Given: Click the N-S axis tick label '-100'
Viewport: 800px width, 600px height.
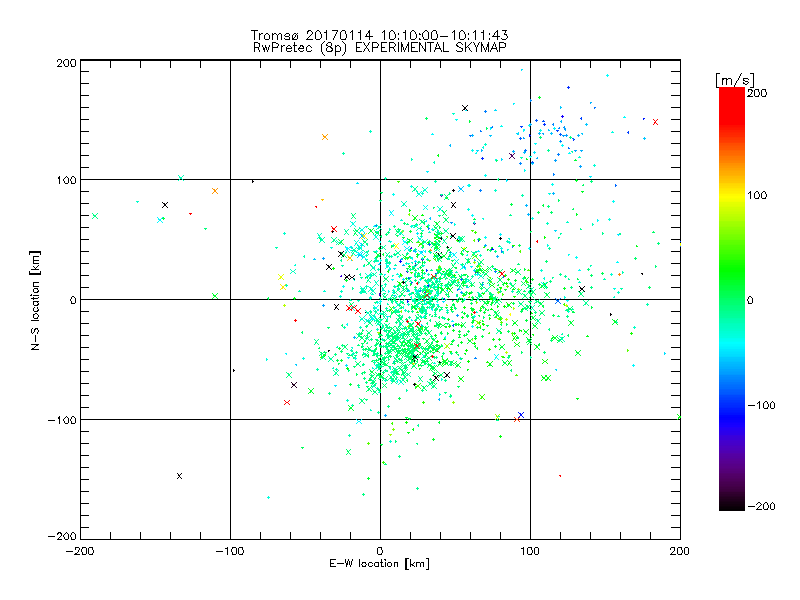Looking at the screenshot, I should (x=62, y=420).
